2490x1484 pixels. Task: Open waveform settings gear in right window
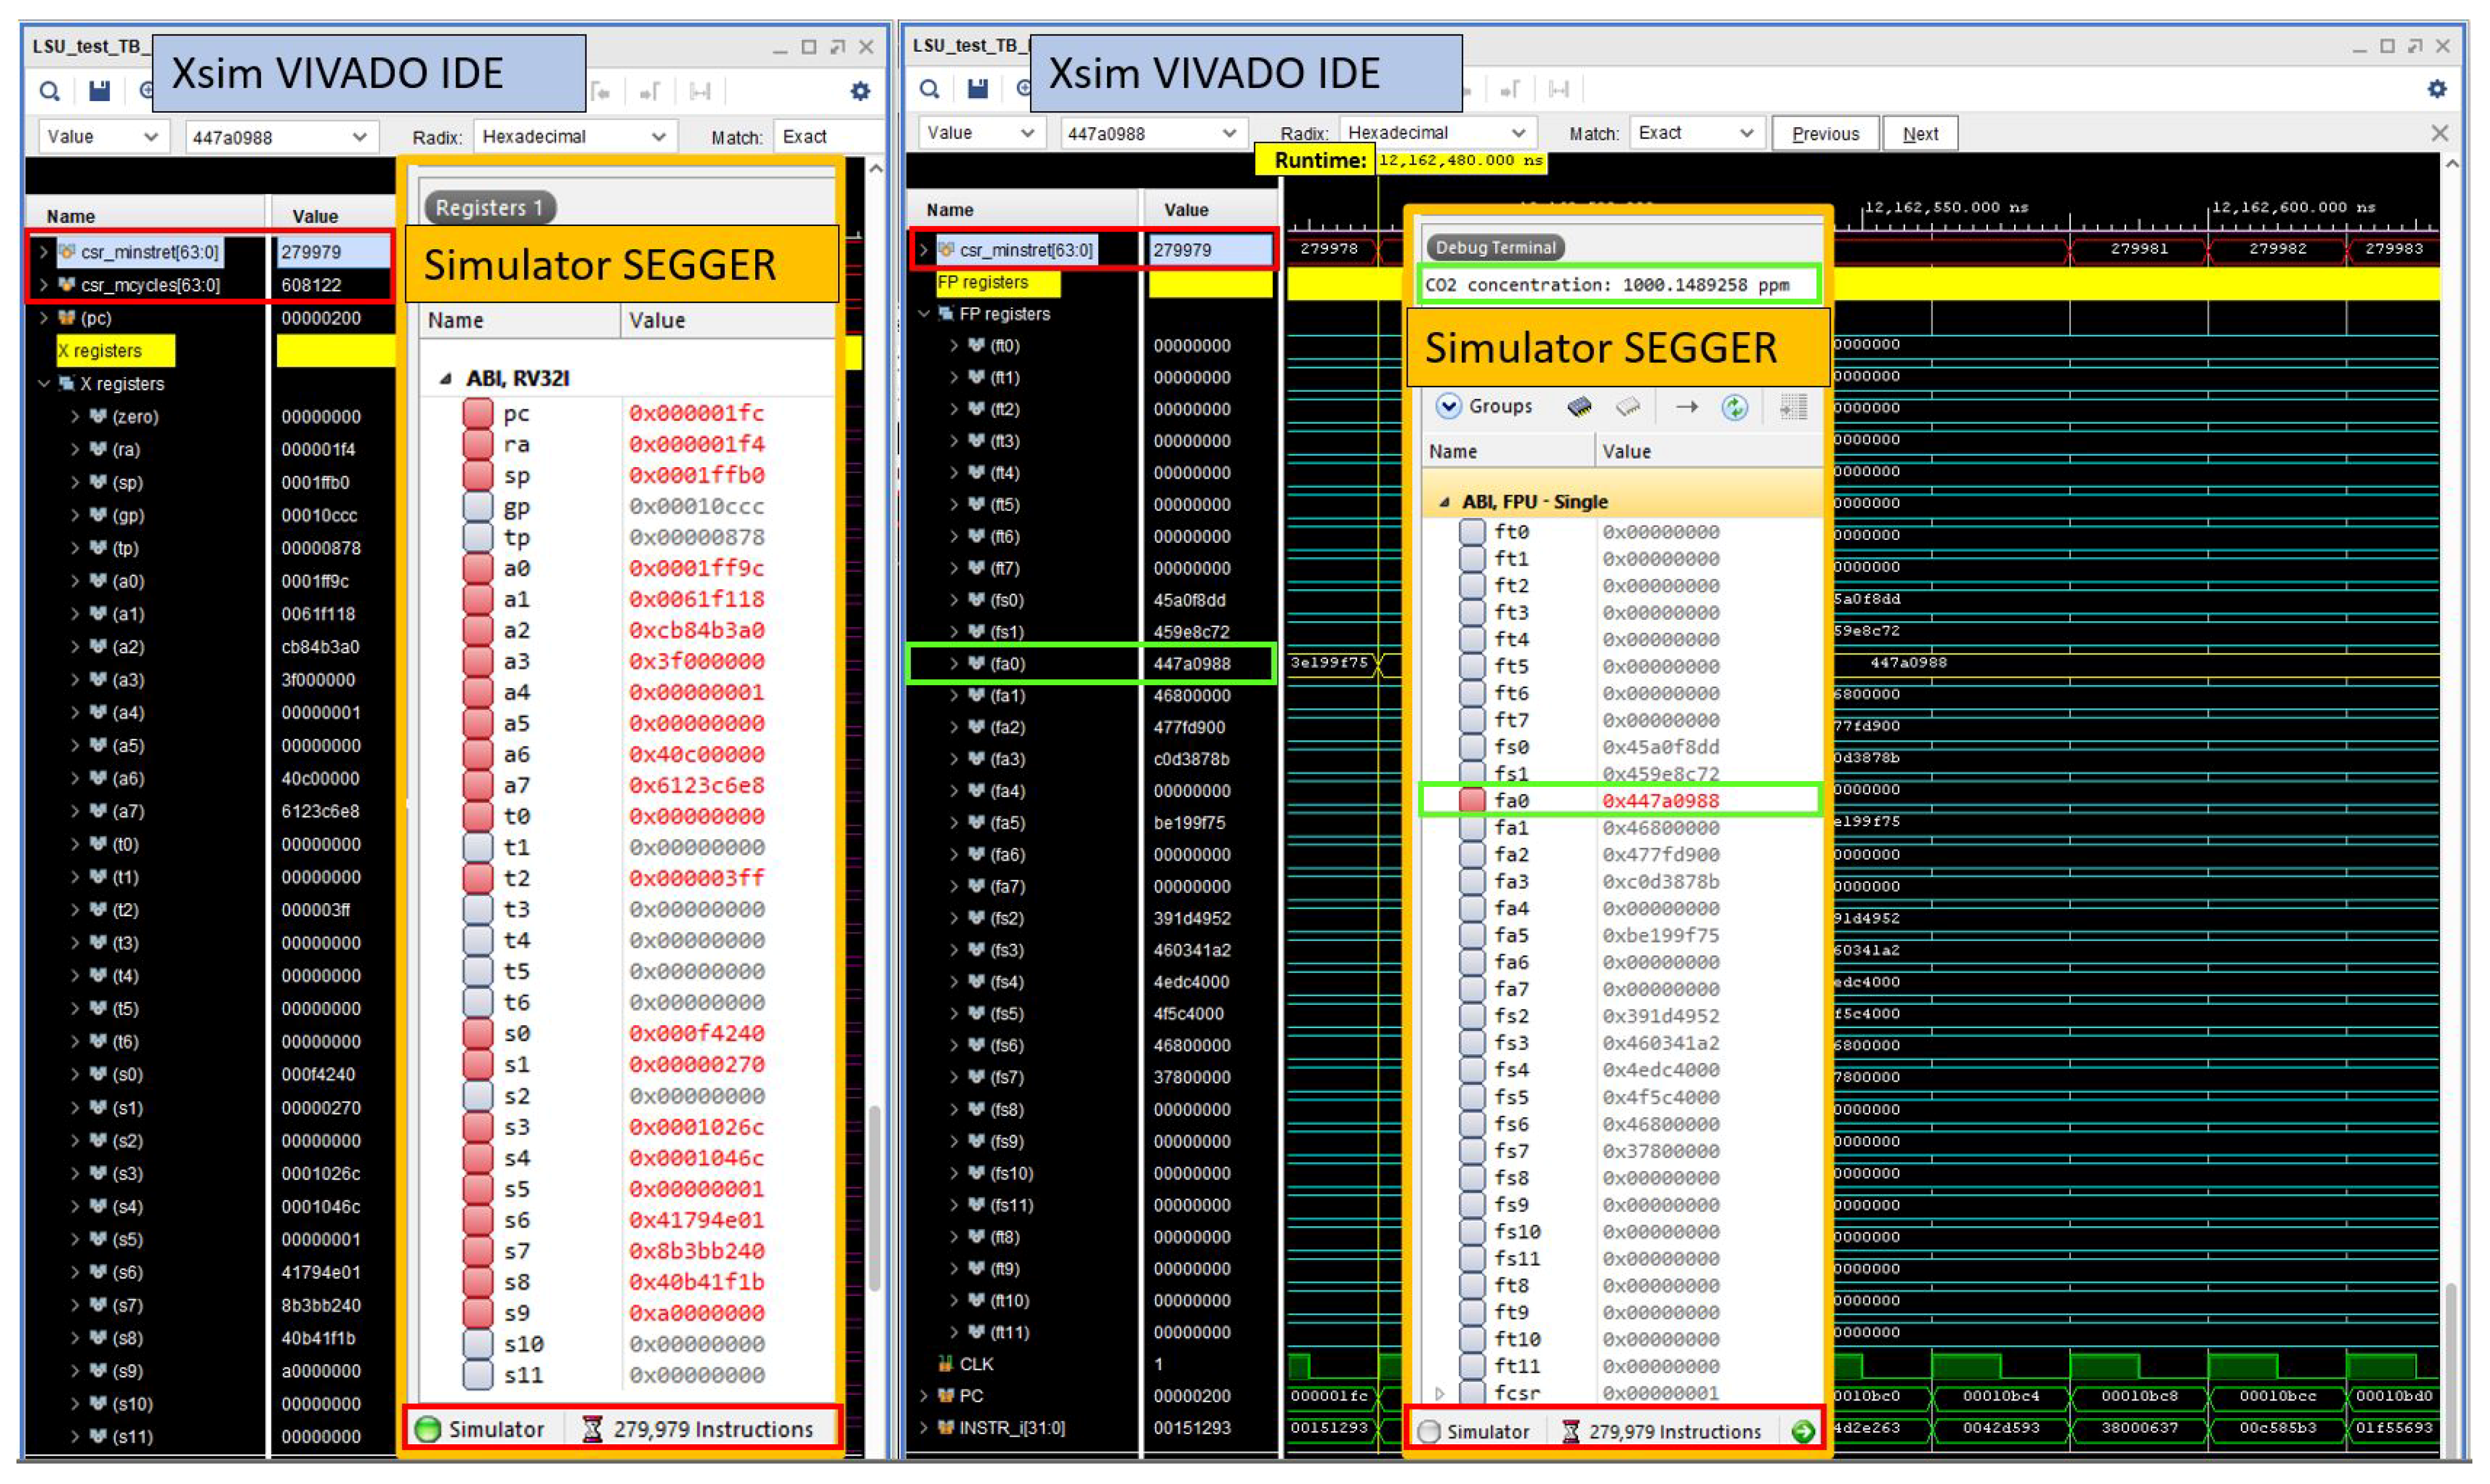pos(2437,89)
